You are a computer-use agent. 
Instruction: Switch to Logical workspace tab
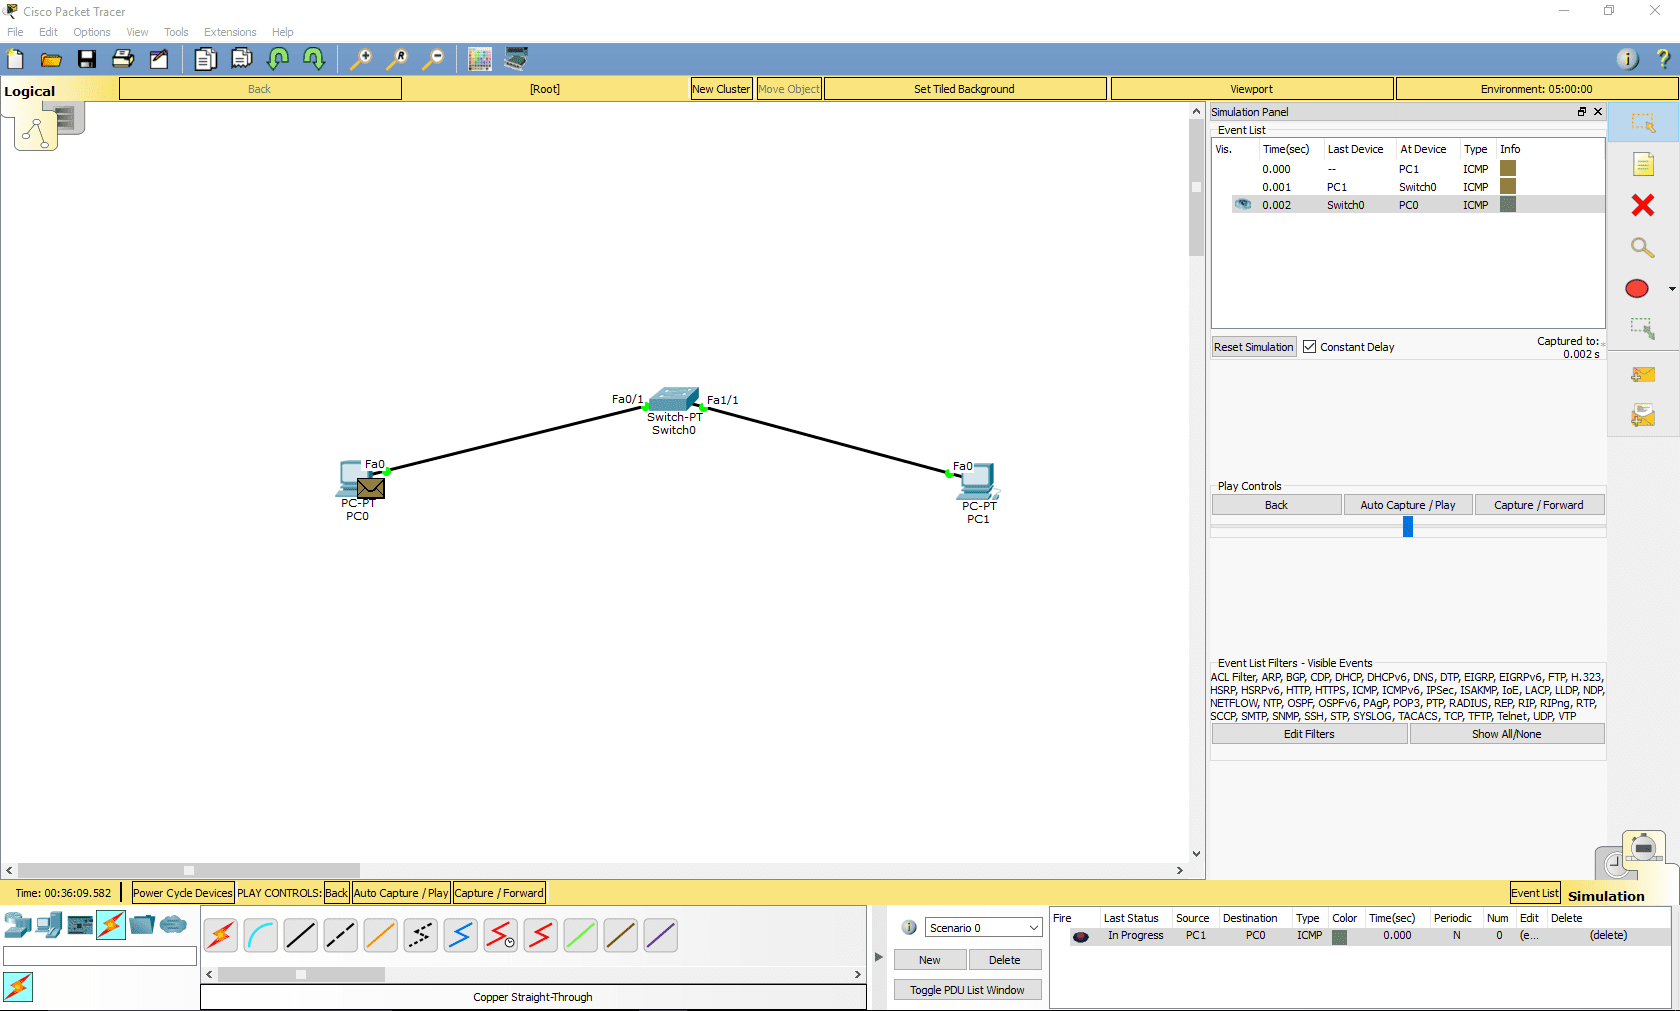click(x=30, y=91)
